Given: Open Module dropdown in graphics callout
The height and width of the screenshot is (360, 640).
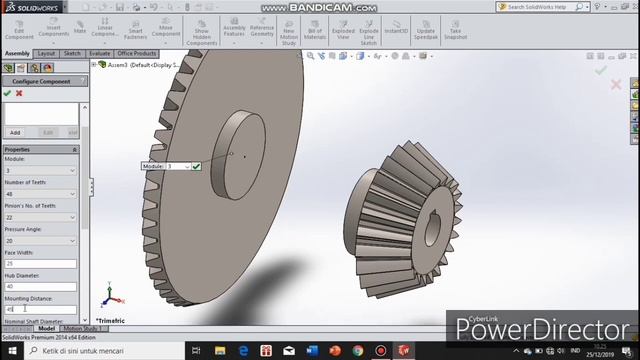Looking at the screenshot, I should pyautogui.click(x=187, y=166).
